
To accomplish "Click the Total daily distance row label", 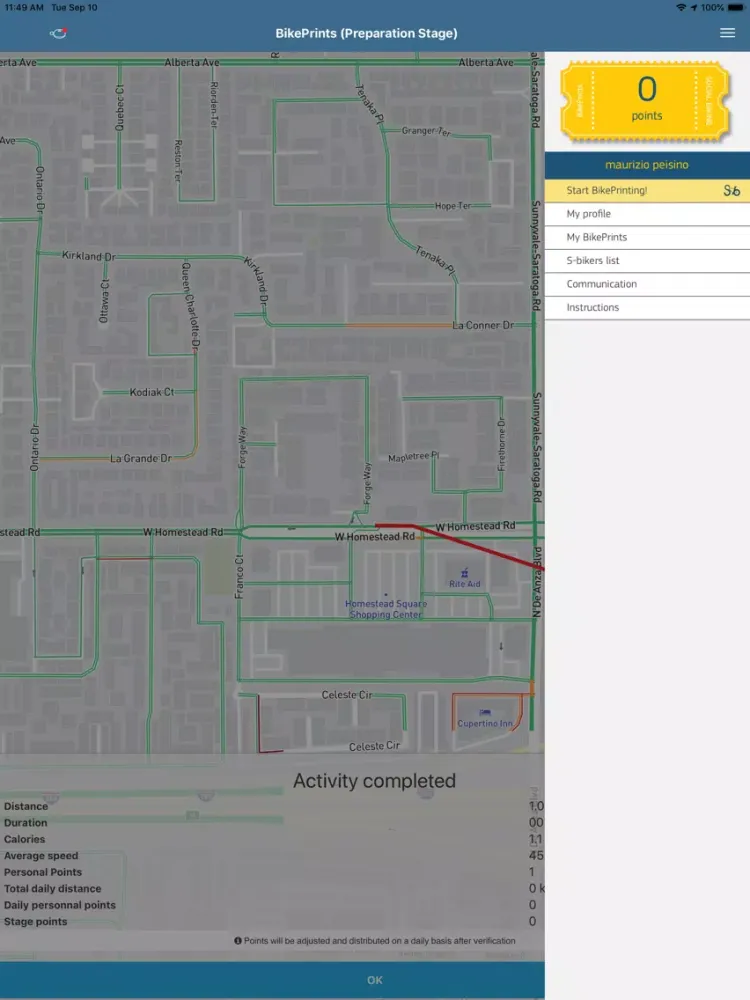I will 52,888.
